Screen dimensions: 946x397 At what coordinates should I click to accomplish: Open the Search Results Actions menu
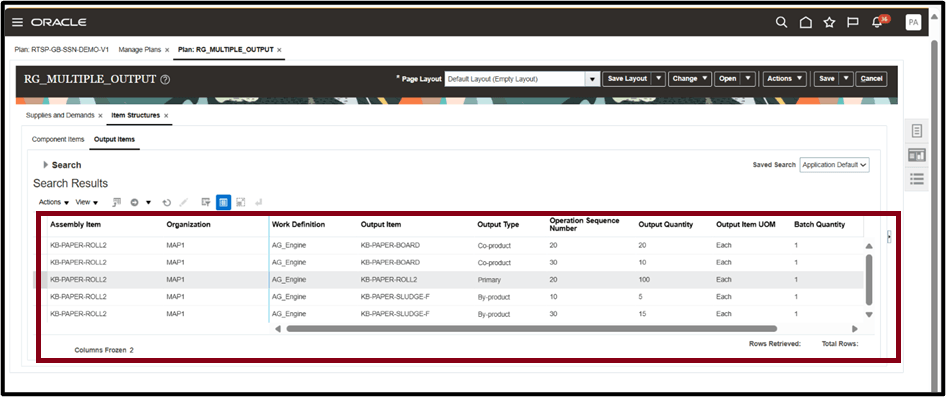(x=54, y=203)
